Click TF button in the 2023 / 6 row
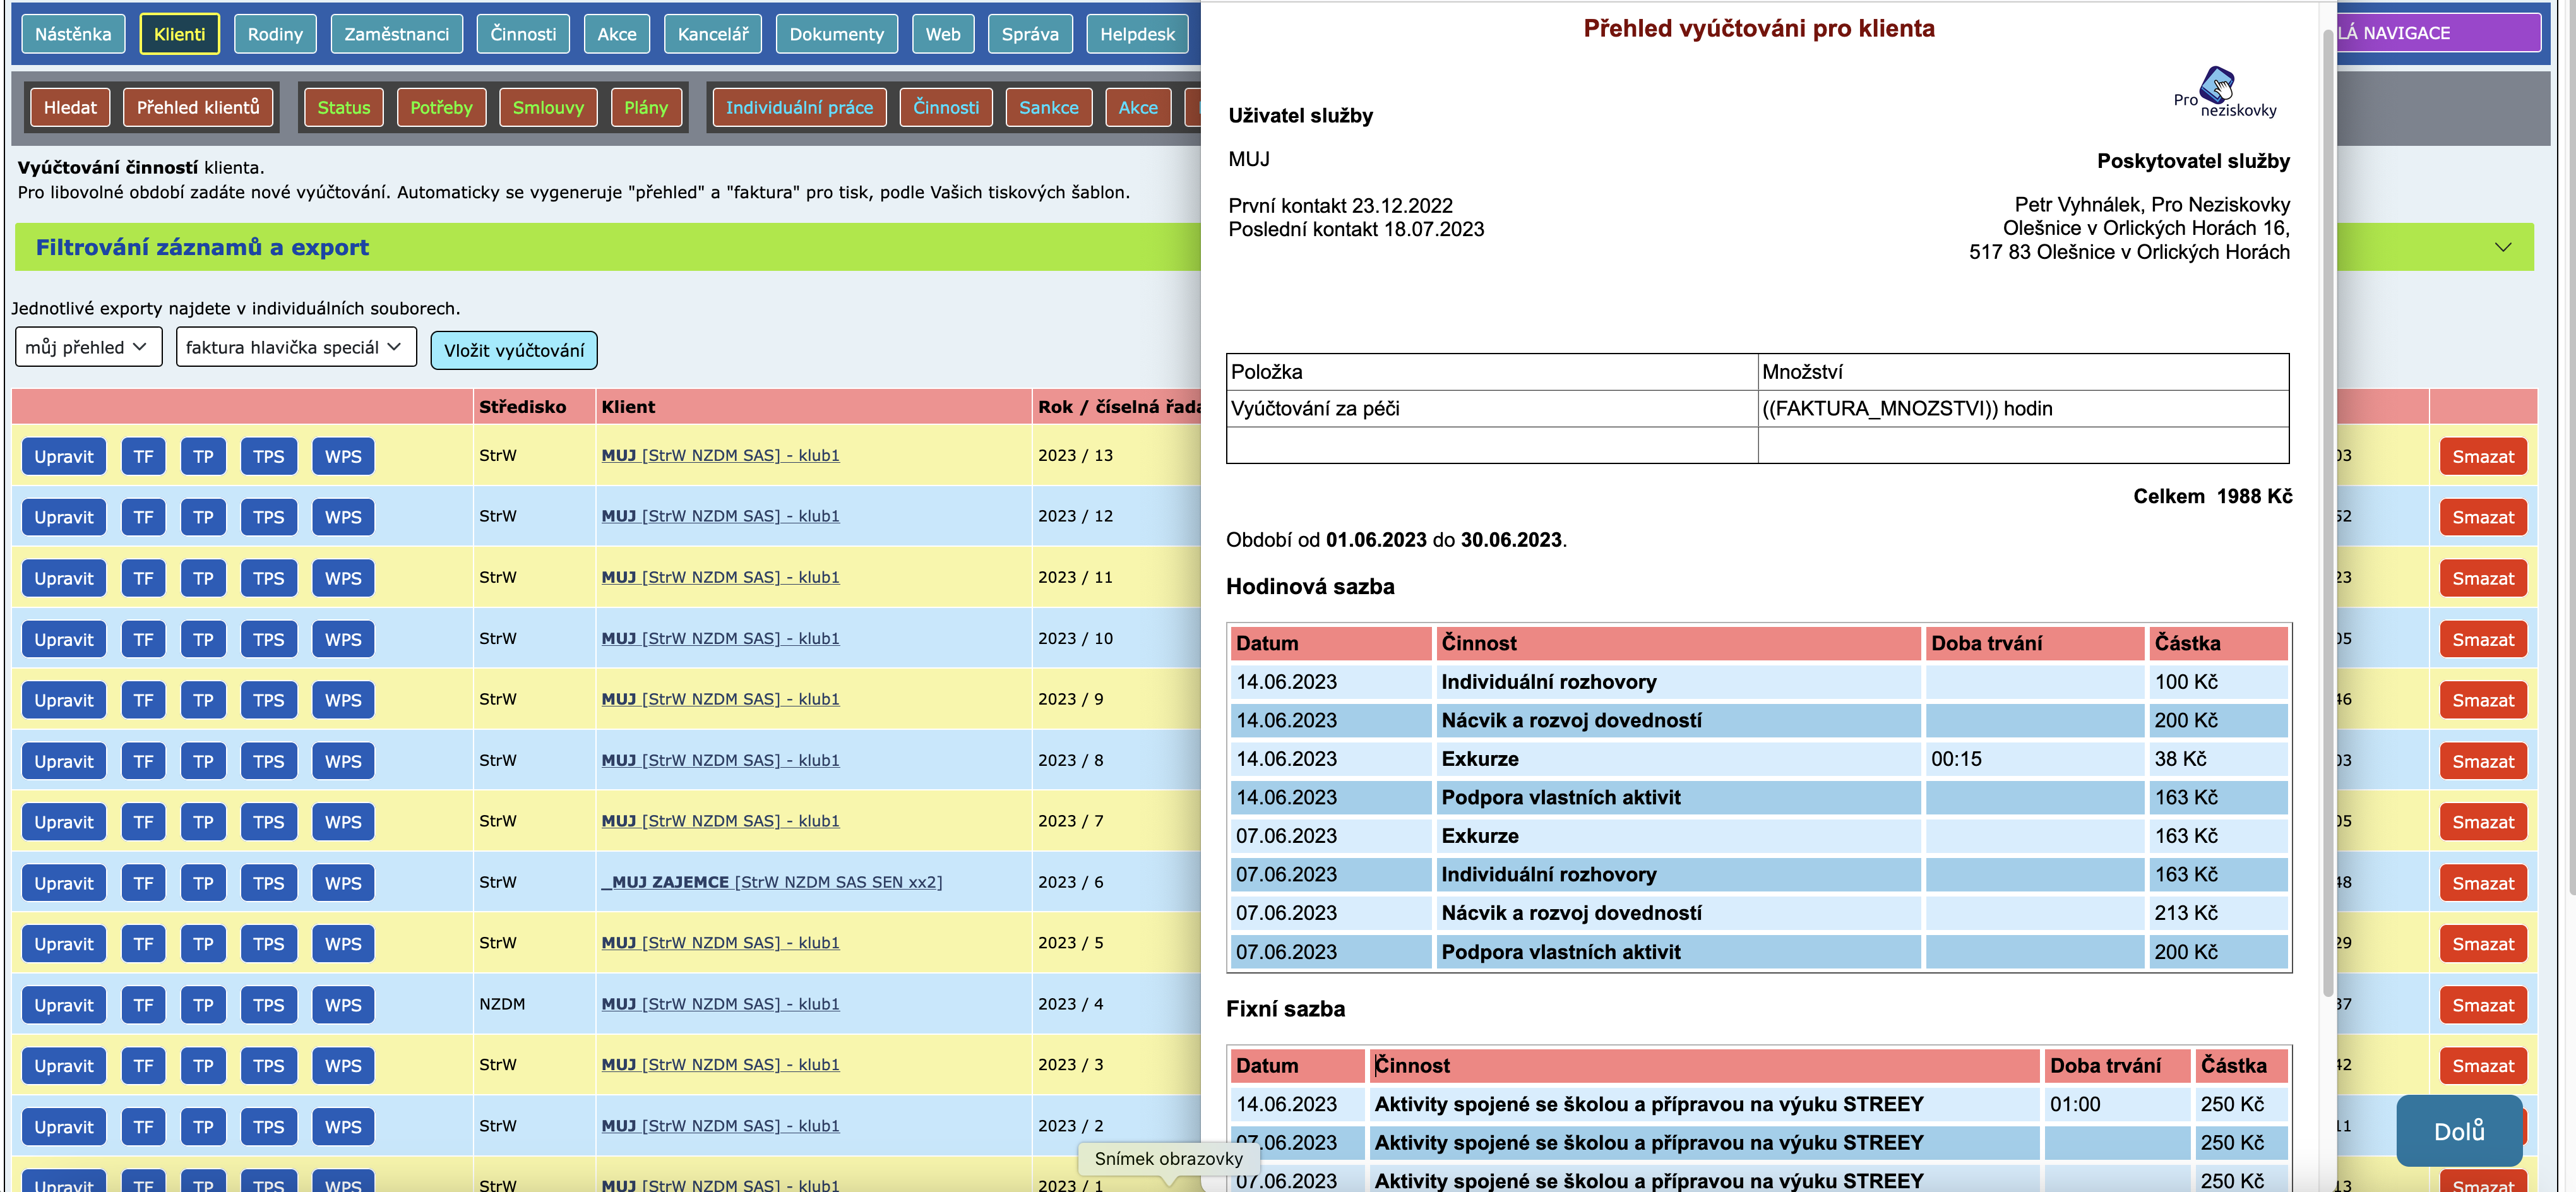Viewport: 2576px width, 1192px height. [x=143, y=883]
